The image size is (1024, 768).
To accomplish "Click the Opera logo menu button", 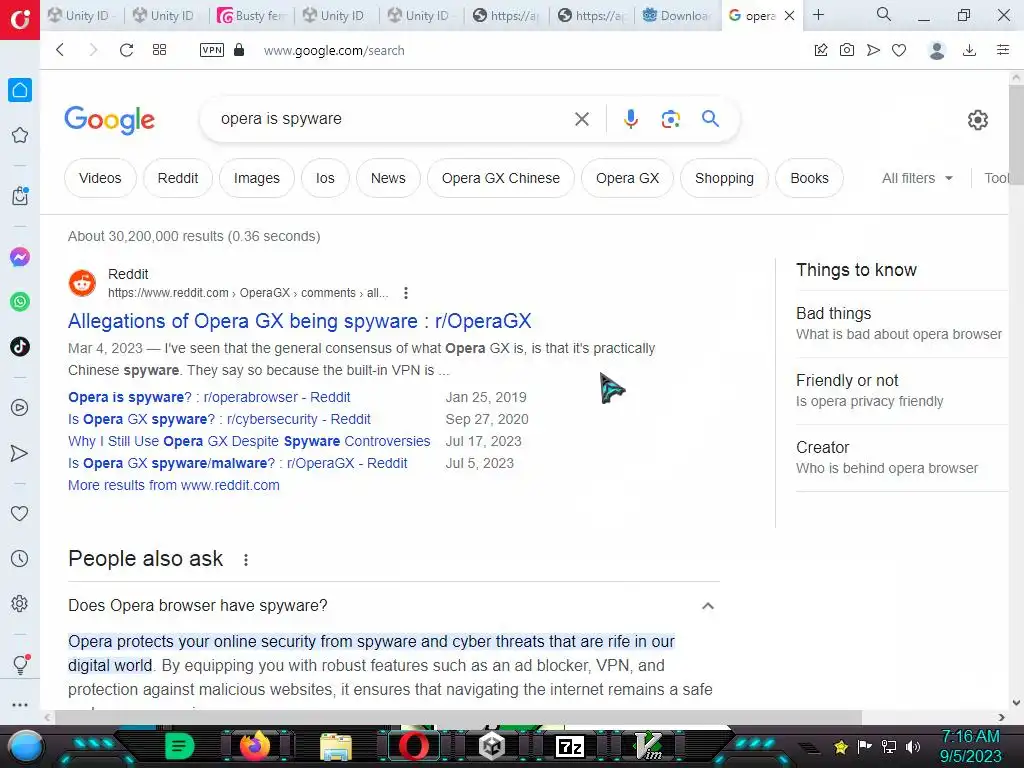I will [x=20, y=20].
